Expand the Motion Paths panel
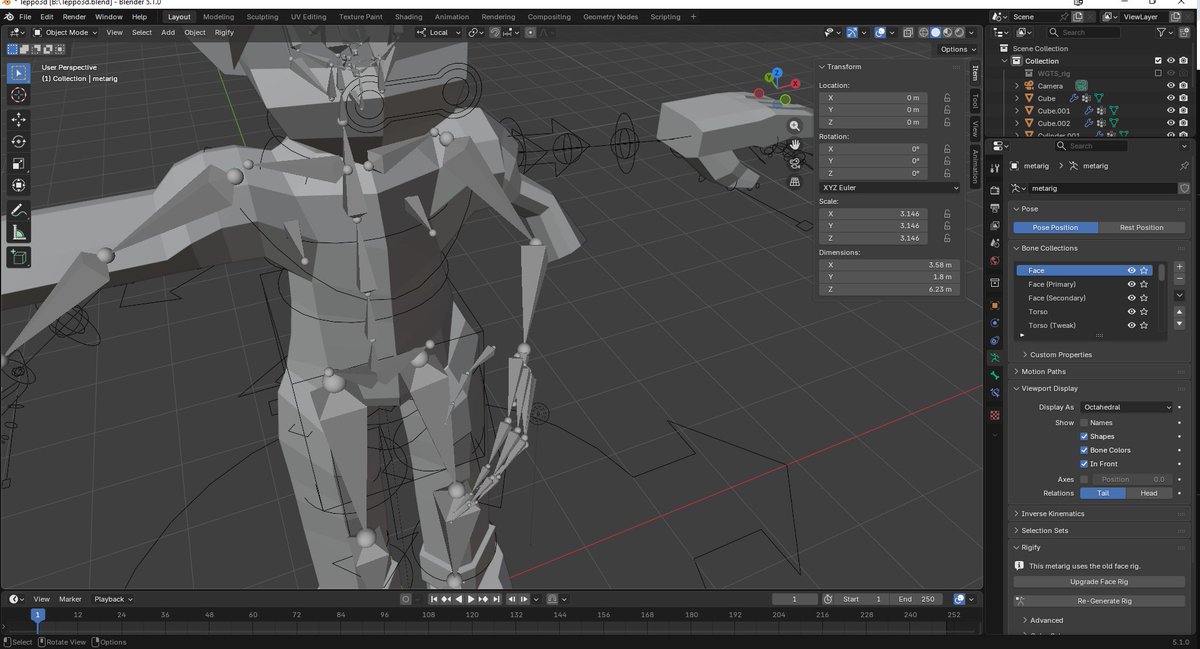Image resolution: width=1200 pixels, height=649 pixels. (x=1042, y=371)
